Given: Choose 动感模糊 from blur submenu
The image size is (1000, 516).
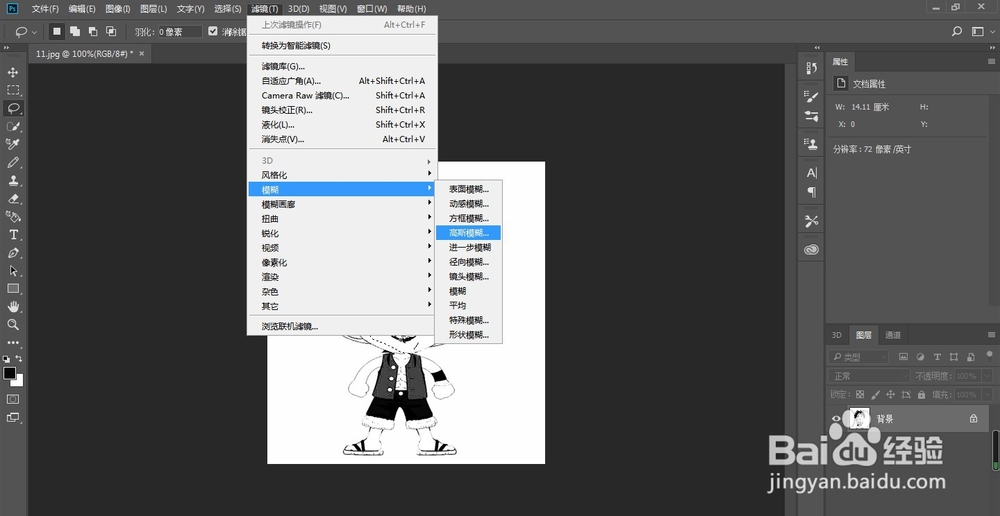Looking at the screenshot, I should click(469, 203).
